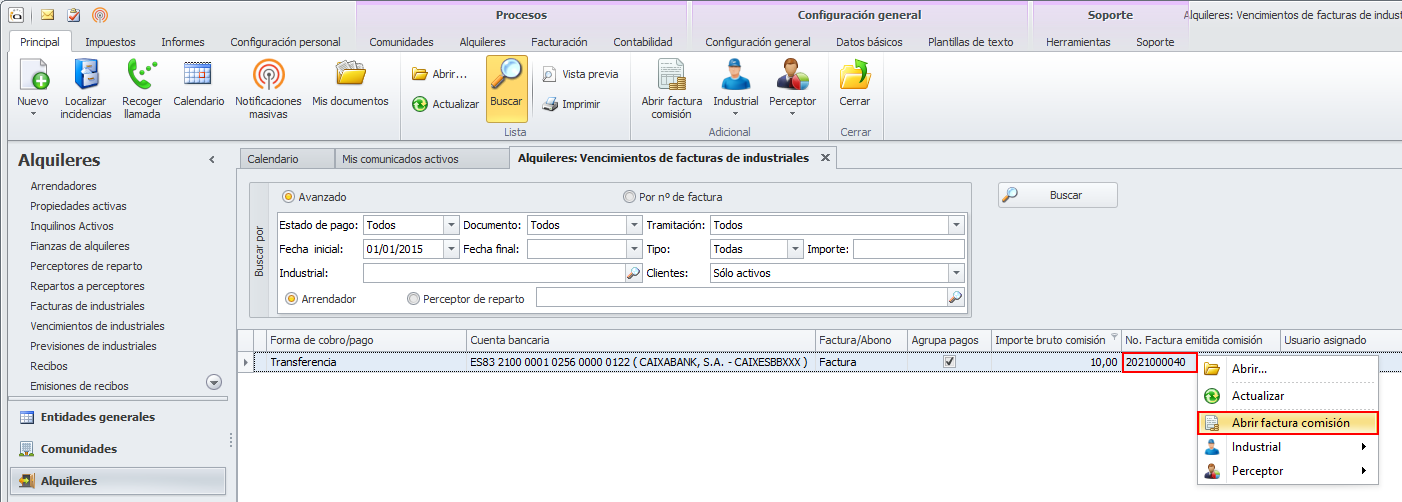Expand the Clientes dropdown list

pos(956,273)
